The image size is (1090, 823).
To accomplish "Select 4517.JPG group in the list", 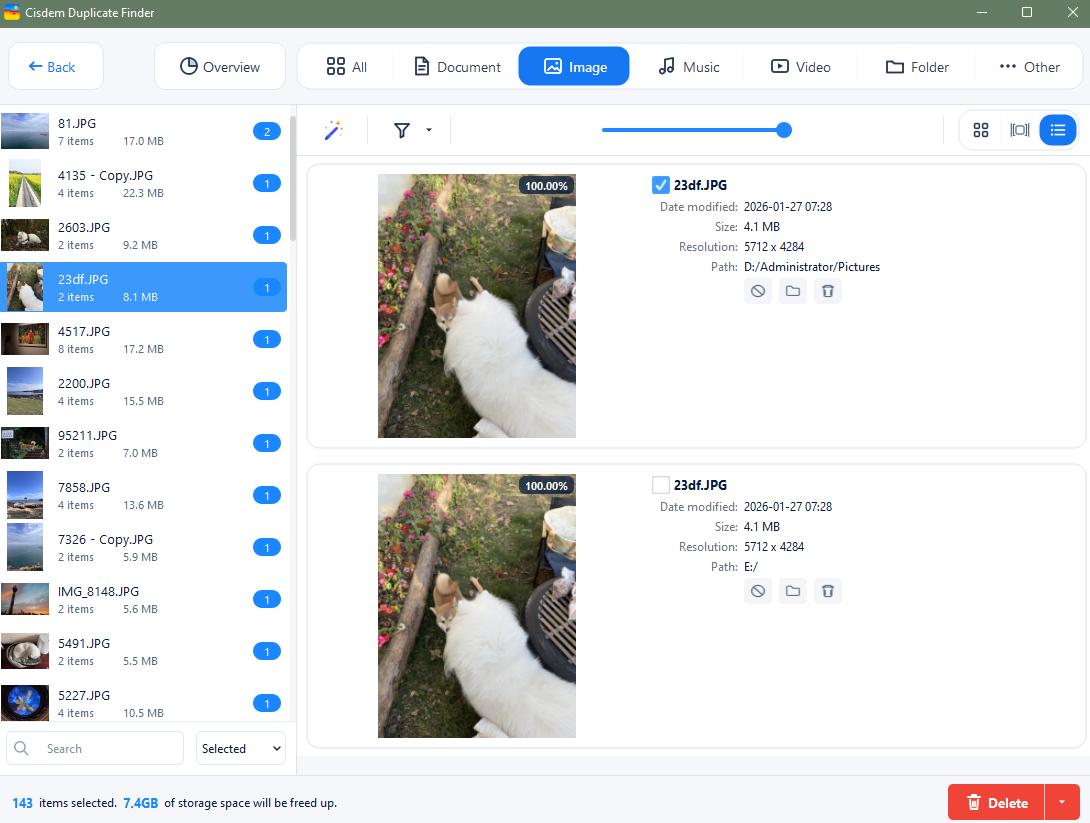I will pos(143,339).
